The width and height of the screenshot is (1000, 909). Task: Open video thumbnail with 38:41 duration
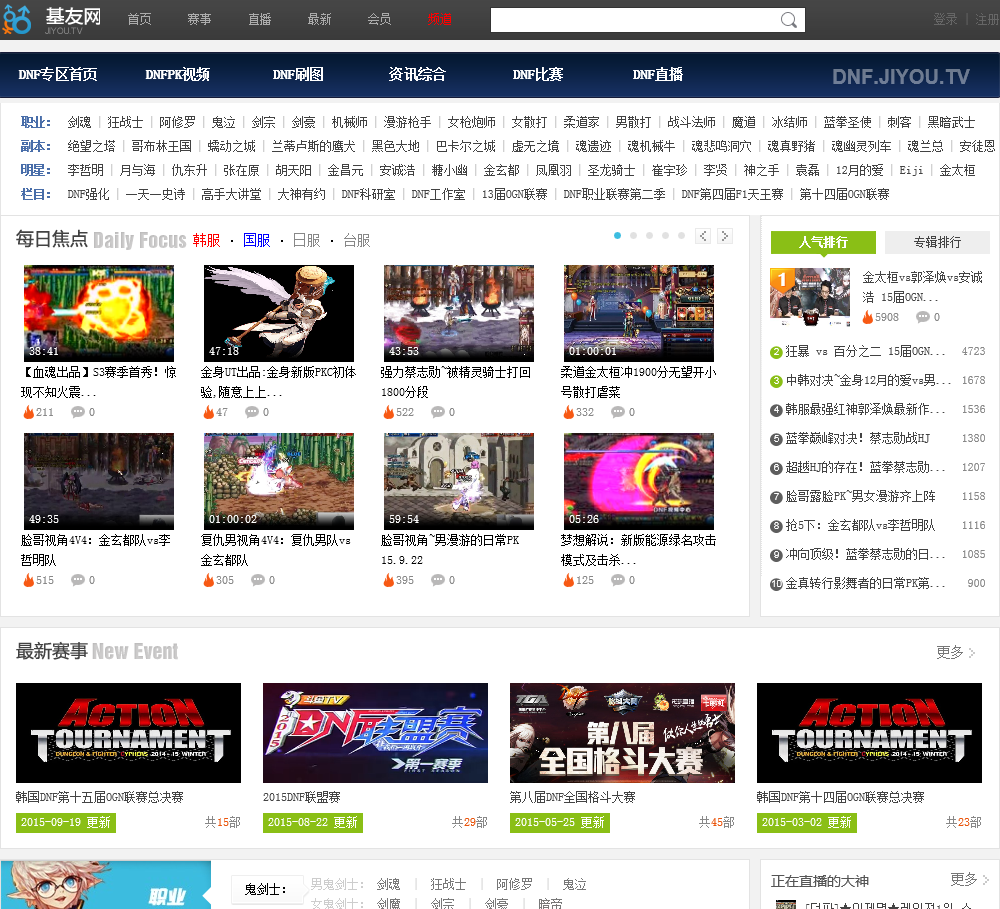pyautogui.click(x=99, y=313)
